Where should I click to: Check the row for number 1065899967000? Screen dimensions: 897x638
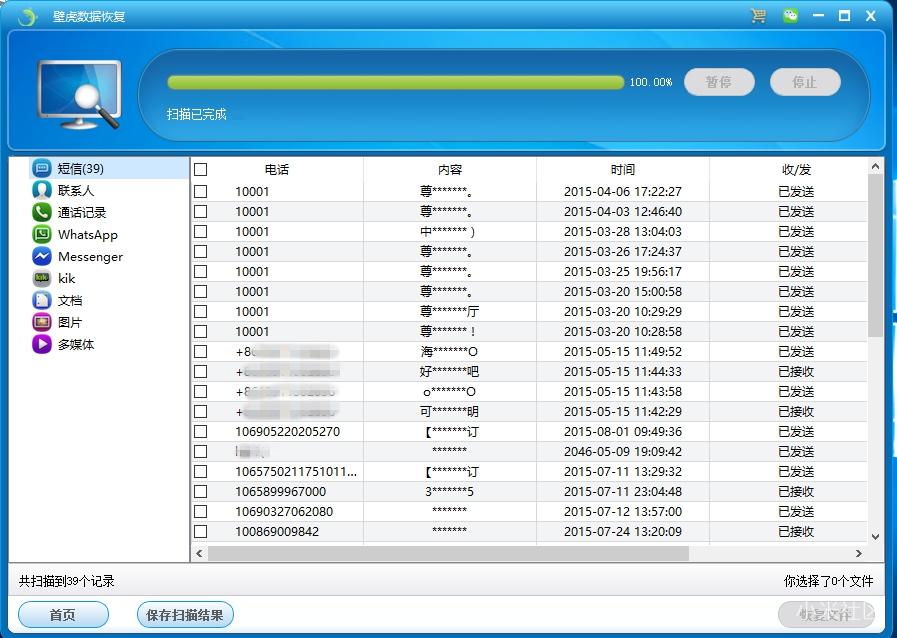point(200,492)
